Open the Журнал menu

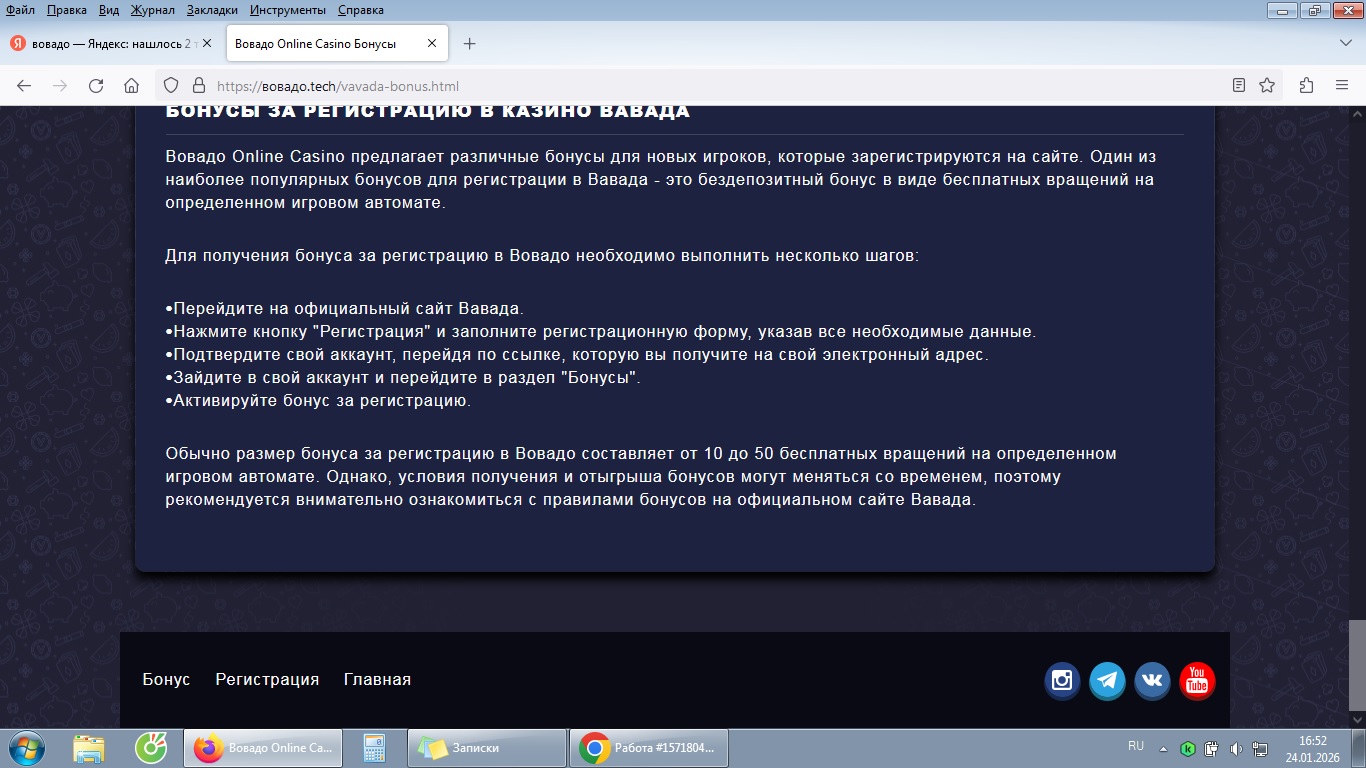point(152,10)
